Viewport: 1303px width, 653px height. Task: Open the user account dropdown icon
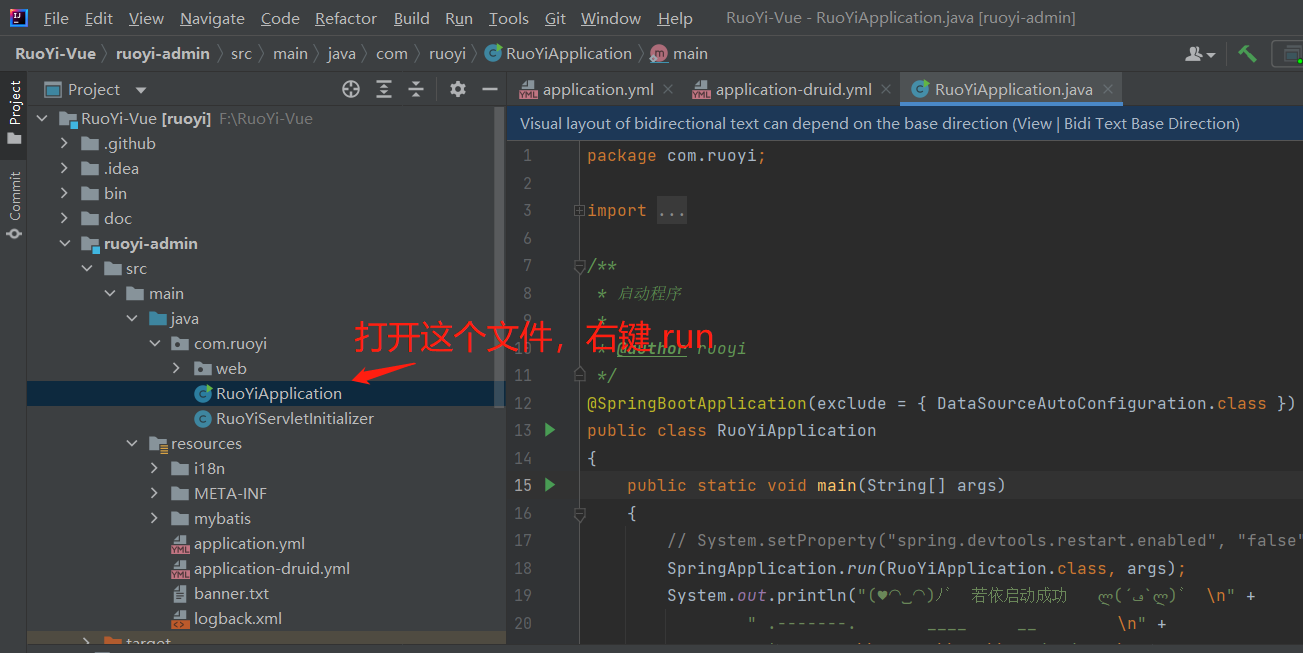[1200, 54]
